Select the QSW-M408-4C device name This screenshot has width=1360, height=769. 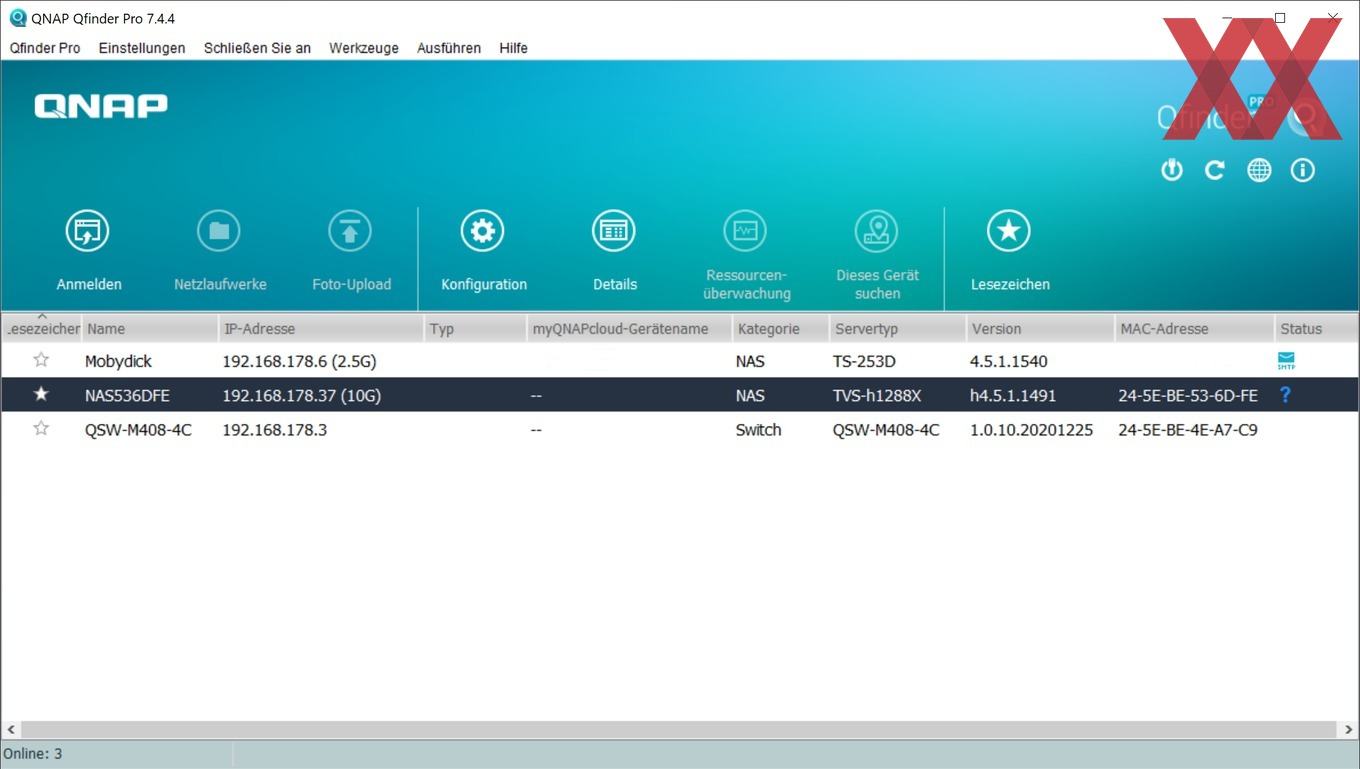138,430
